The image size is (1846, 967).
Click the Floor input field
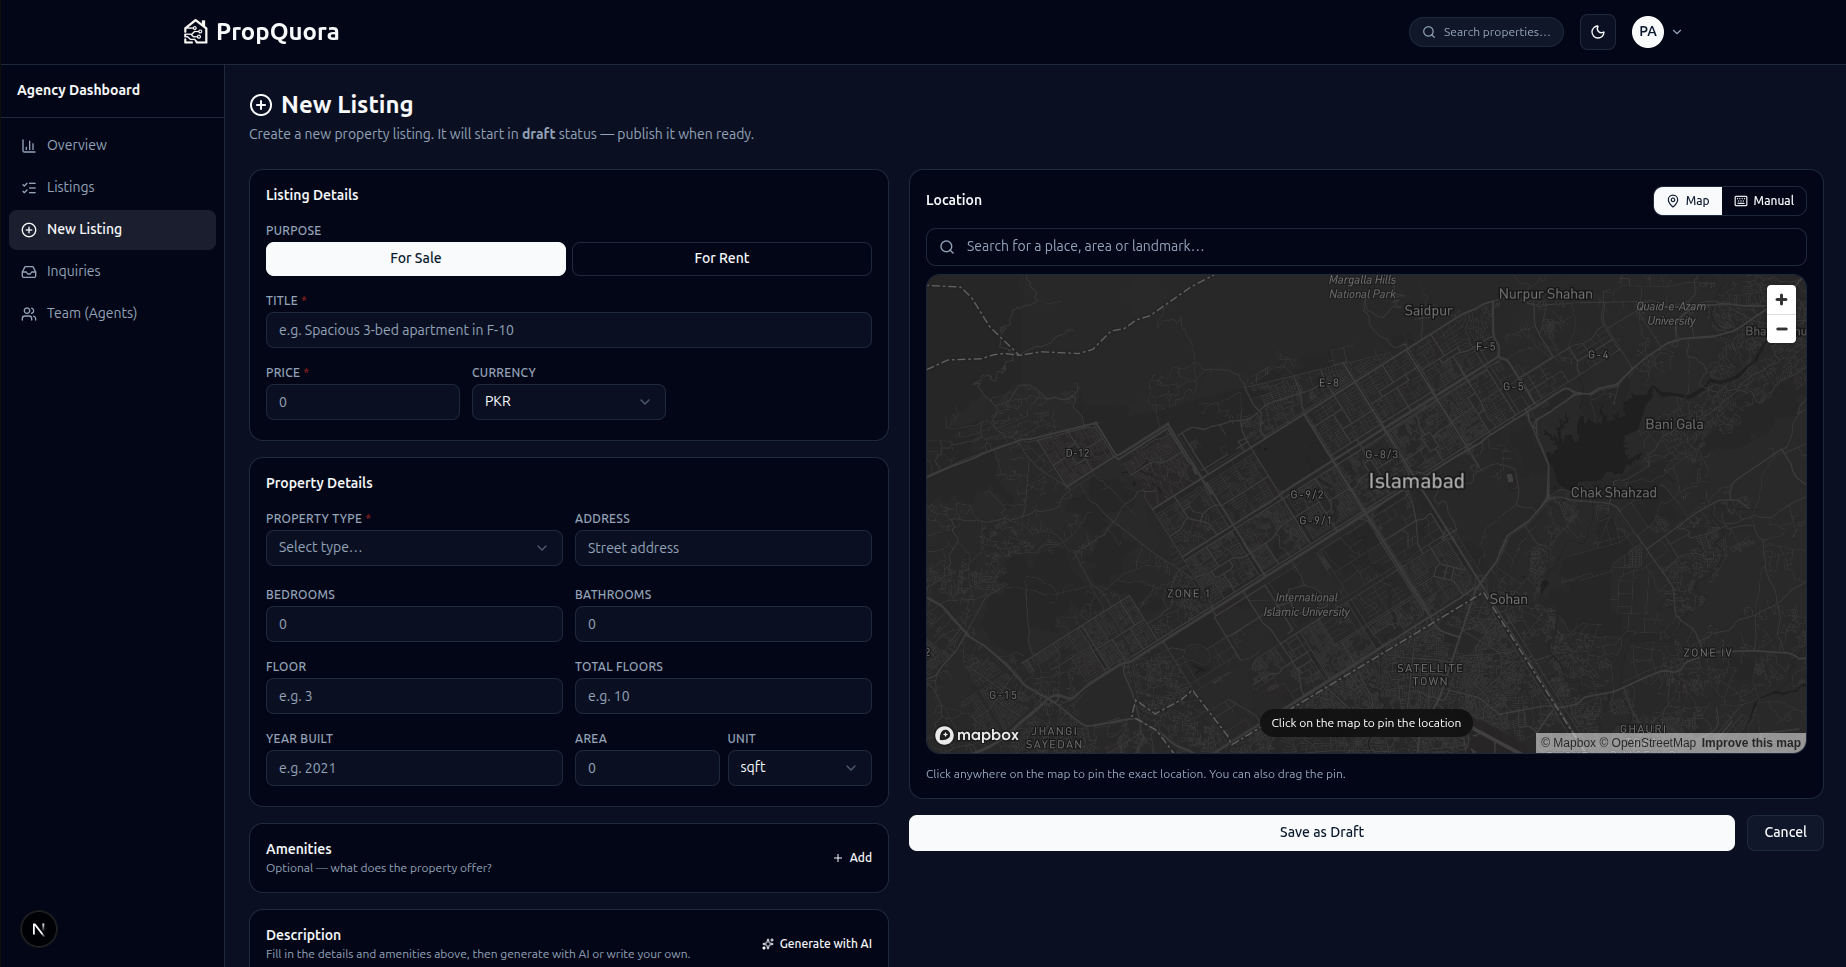(x=414, y=696)
